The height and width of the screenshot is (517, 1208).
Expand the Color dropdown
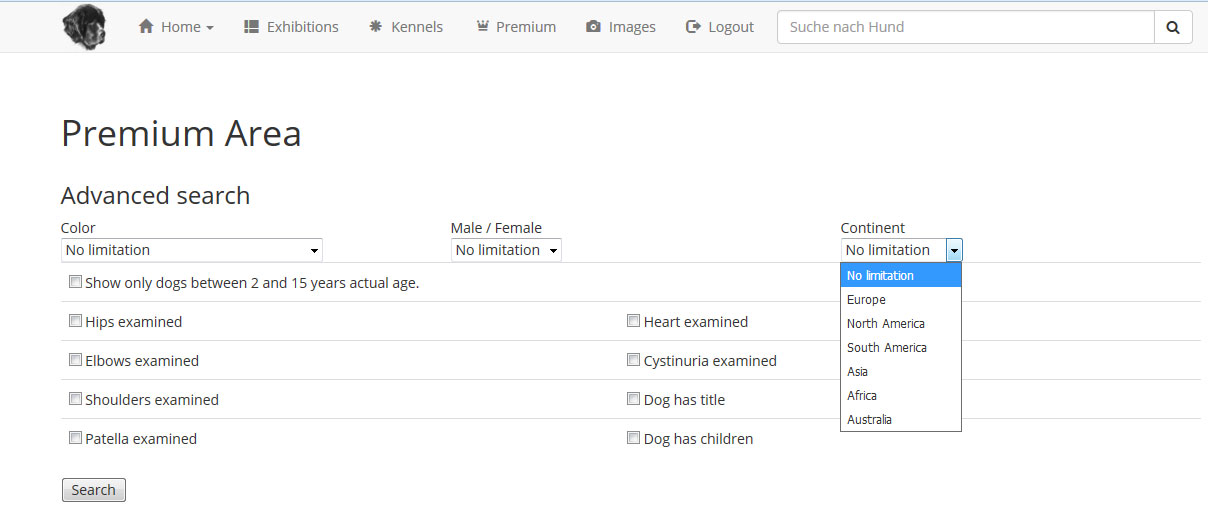click(x=192, y=250)
